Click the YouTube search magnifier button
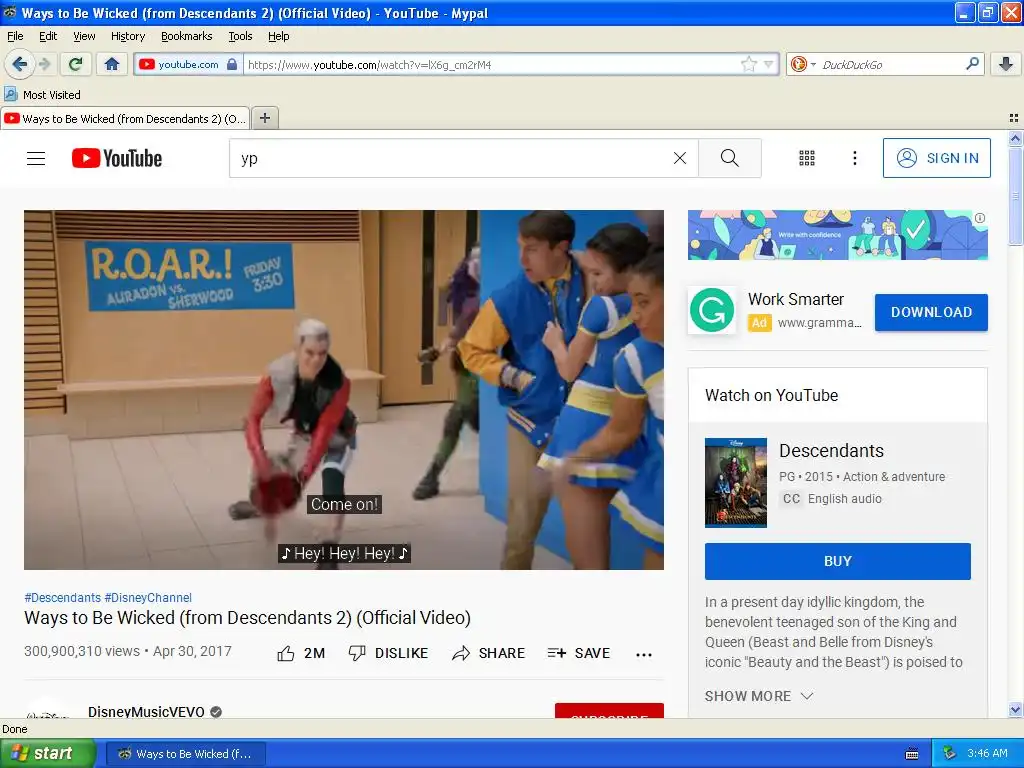Image resolution: width=1024 pixels, height=768 pixels. click(x=729, y=158)
